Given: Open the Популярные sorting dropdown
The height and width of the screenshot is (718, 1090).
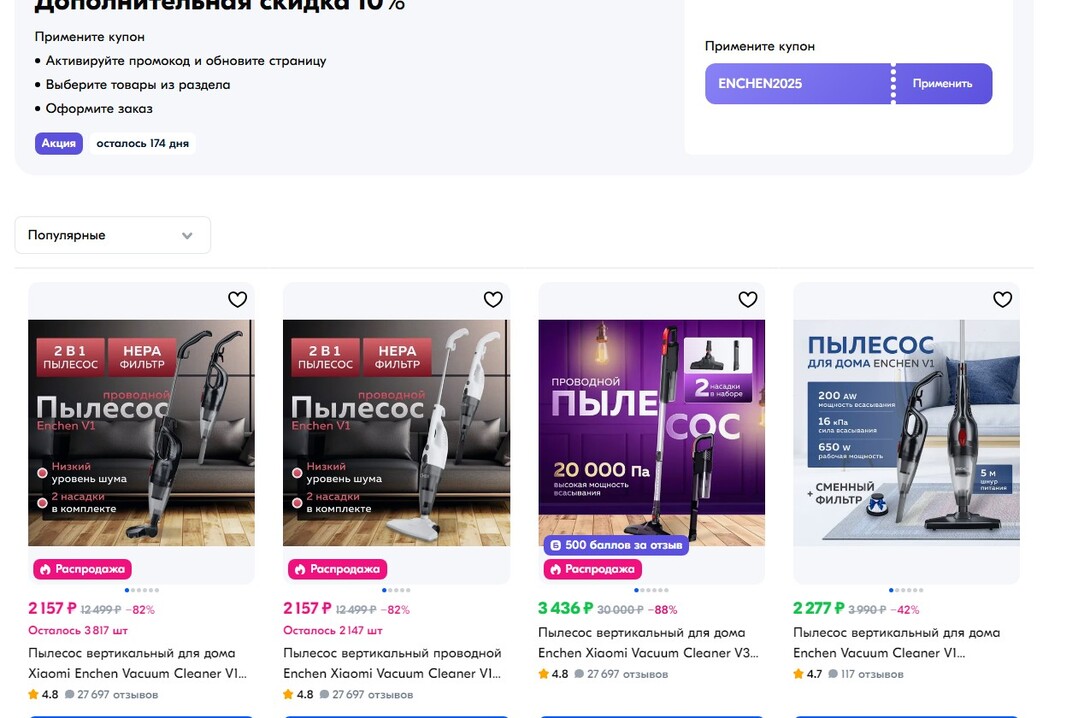Looking at the screenshot, I should (x=113, y=235).
